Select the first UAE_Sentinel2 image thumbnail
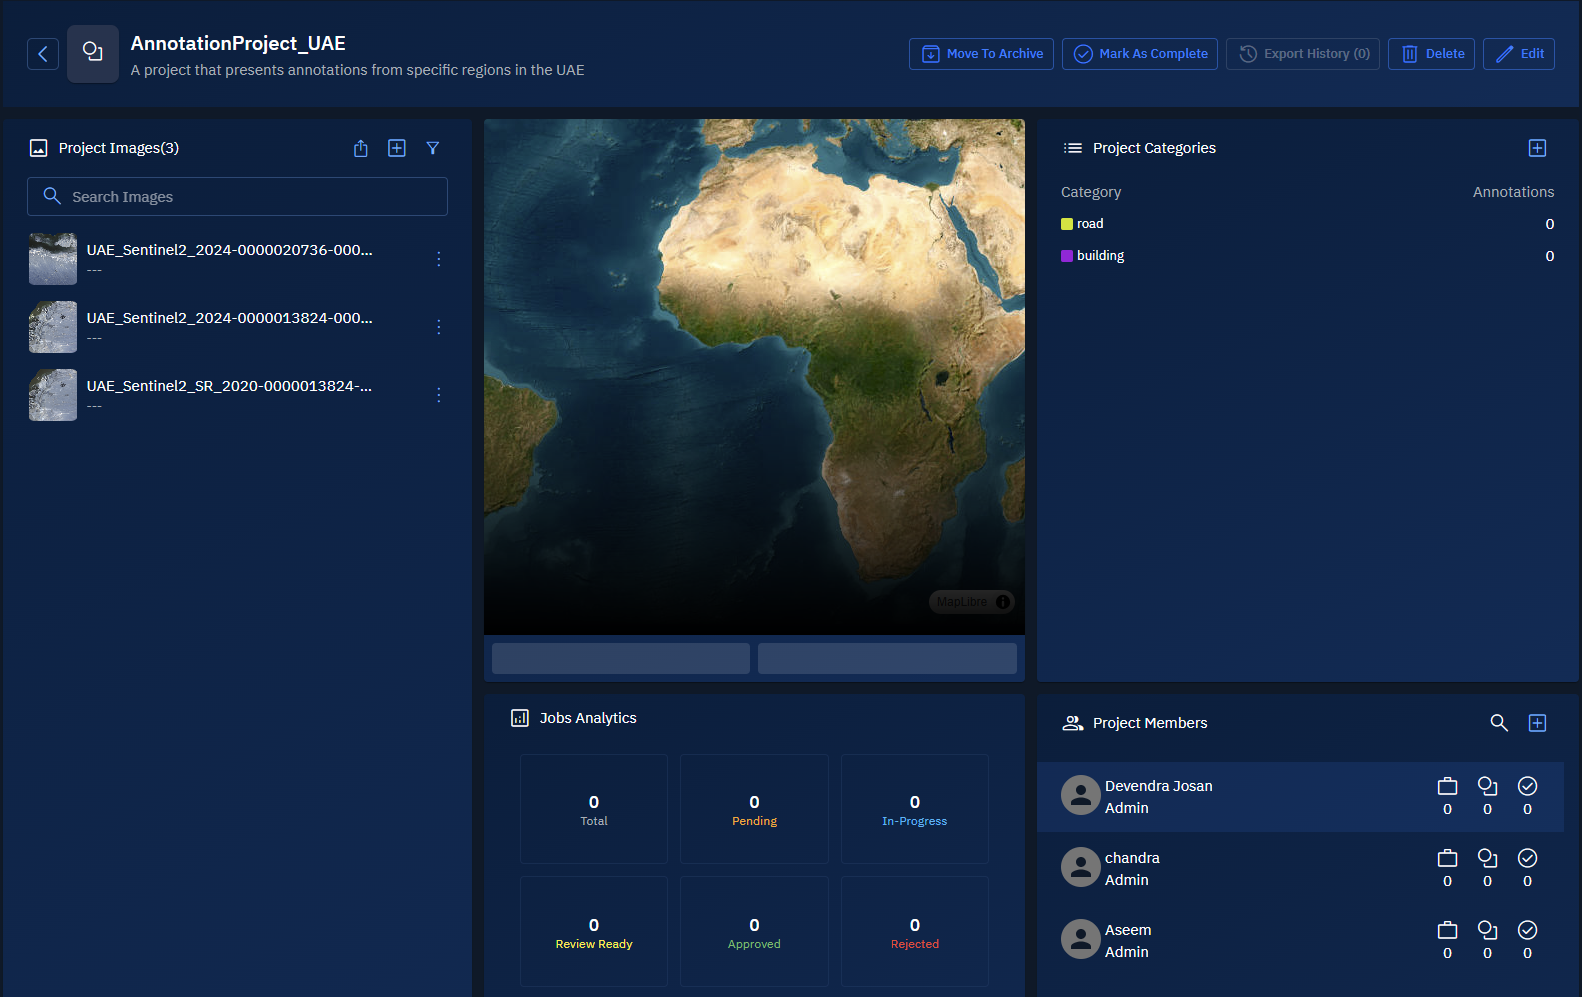 point(53,259)
